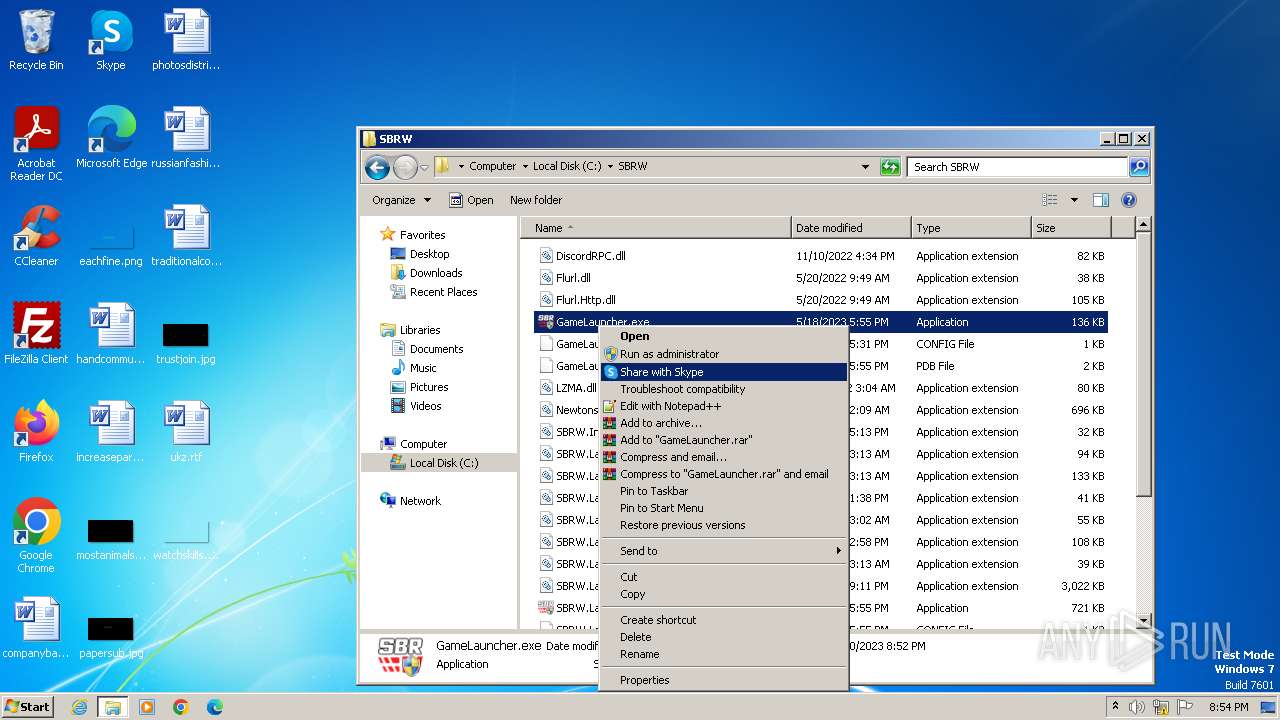Select the ukz.rtf desktop file
The width and height of the screenshot is (1280, 720).
[186, 432]
